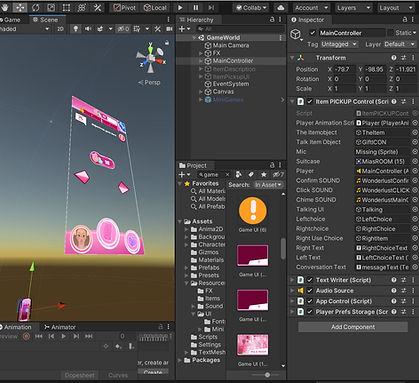Disable Audio Source component checkbox
419x383 pixels.
[310, 291]
